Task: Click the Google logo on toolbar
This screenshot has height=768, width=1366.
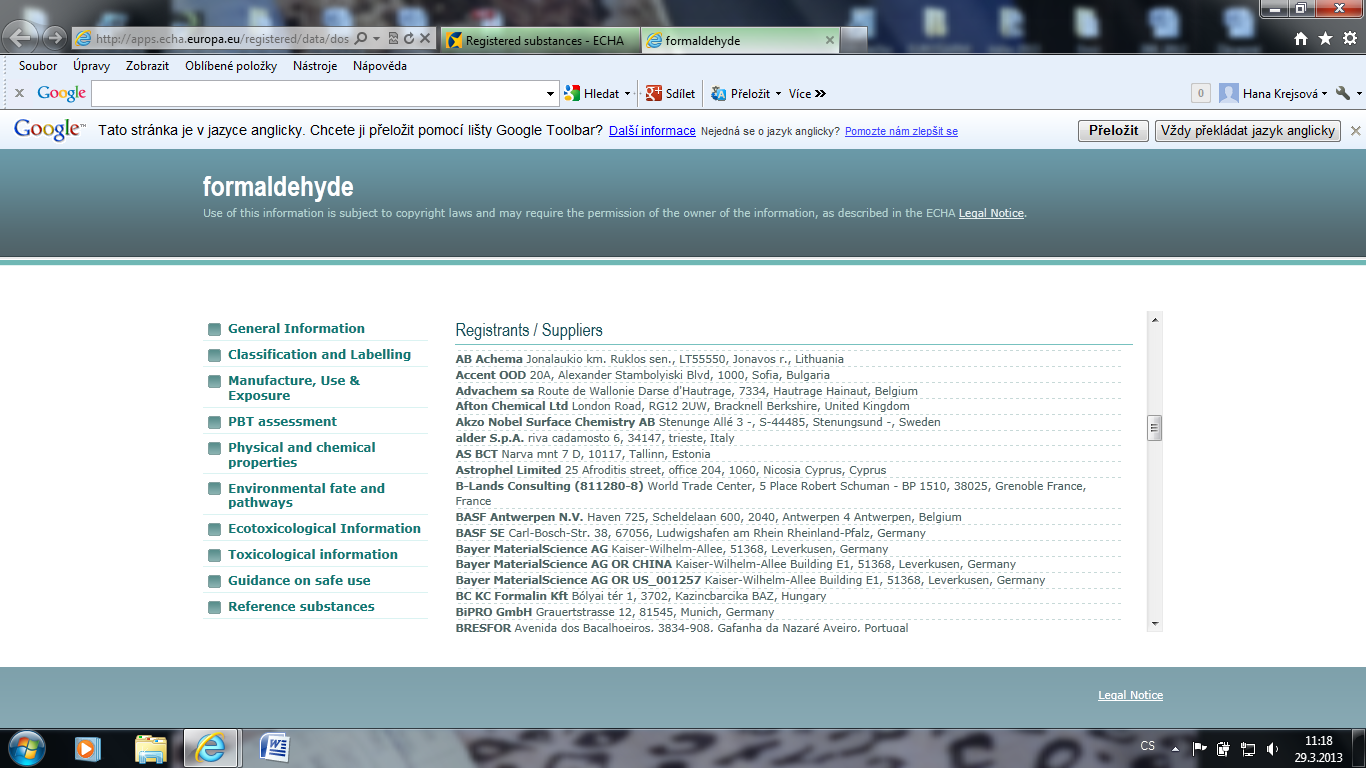Action: coord(62,93)
